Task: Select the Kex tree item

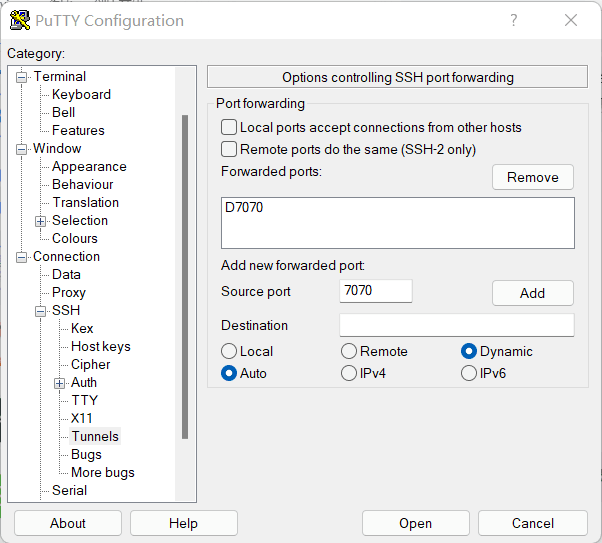Action: (82, 328)
